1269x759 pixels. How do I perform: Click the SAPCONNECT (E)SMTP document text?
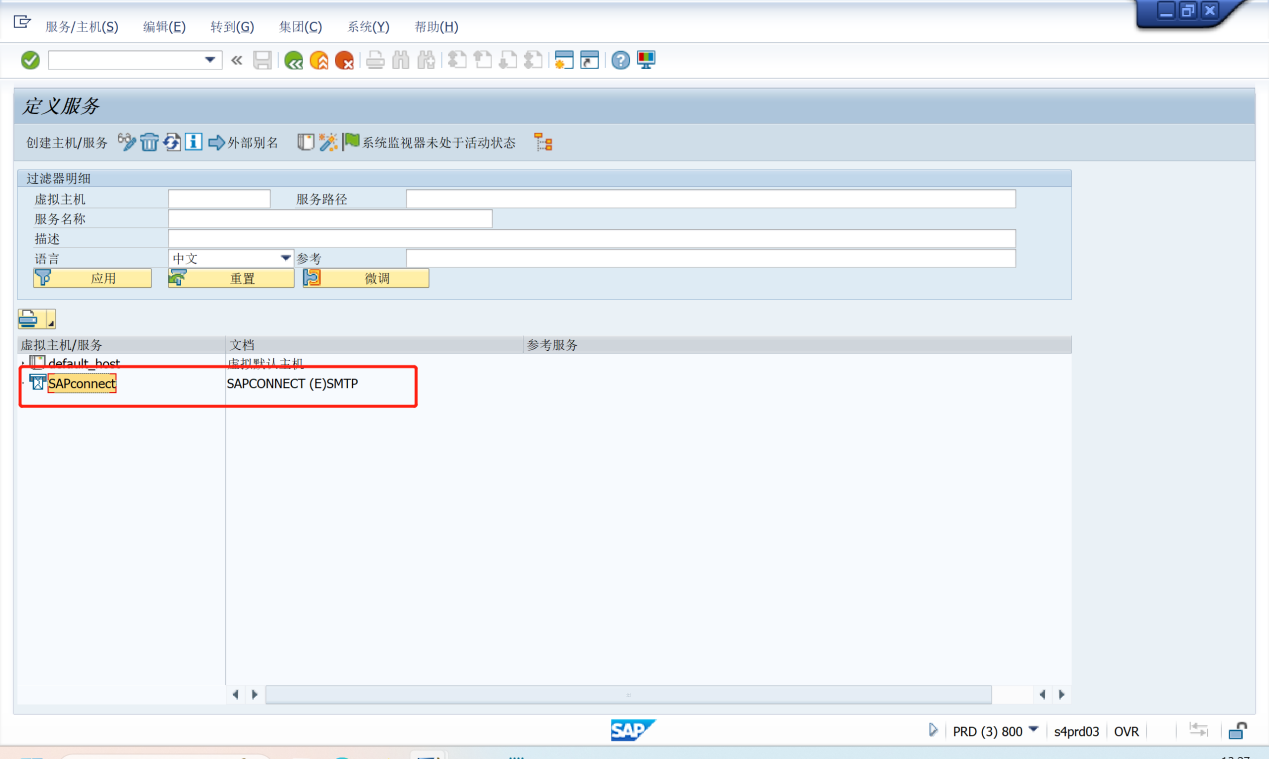tap(292, 384)
